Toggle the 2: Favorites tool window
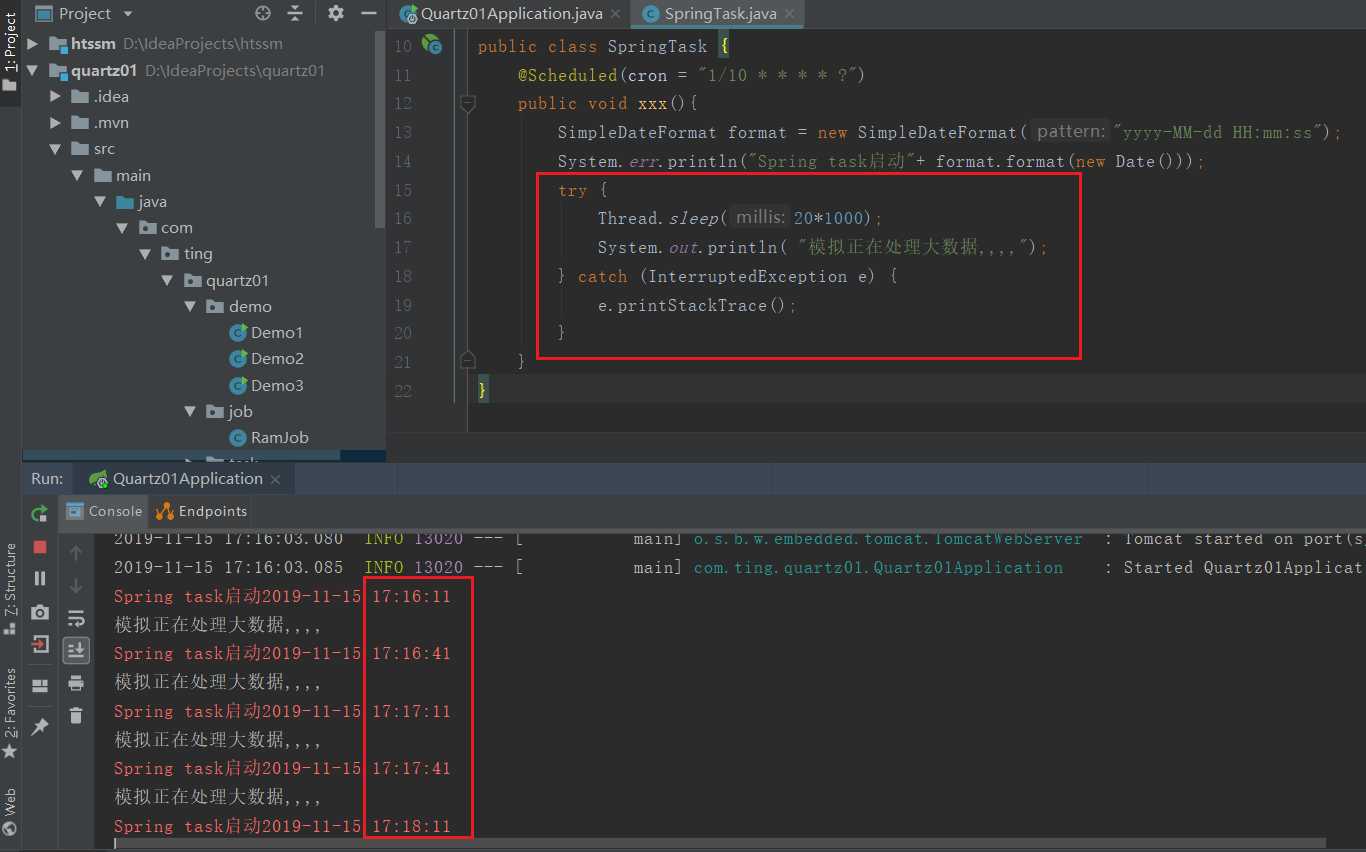This screenshot has width=1366, height=852. [10, 713]
